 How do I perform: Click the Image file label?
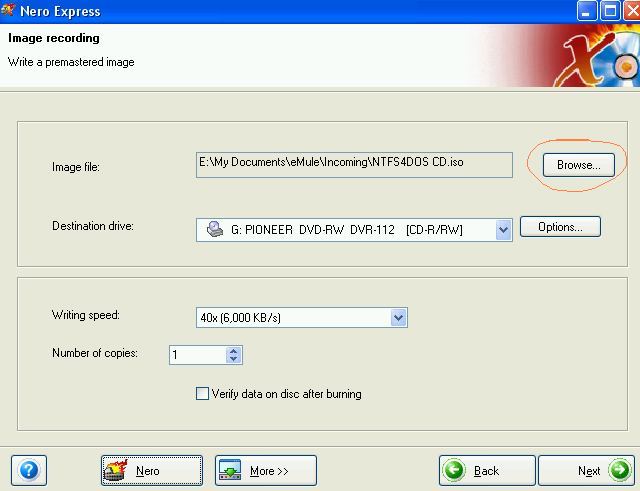(x=76, y=167)
